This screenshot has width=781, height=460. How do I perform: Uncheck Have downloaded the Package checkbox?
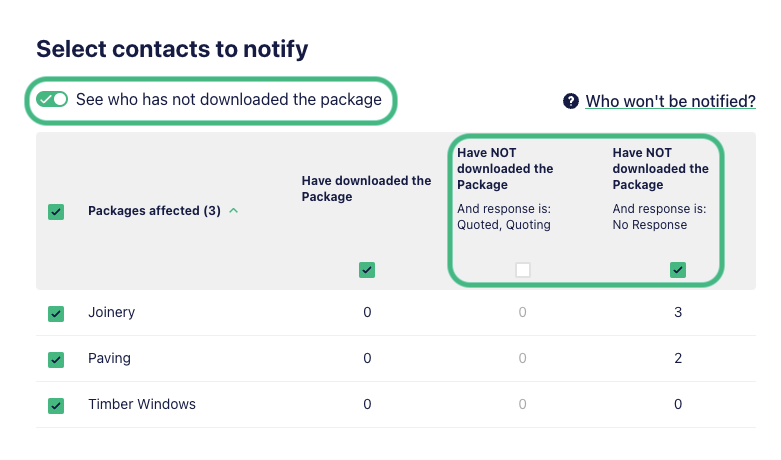(x=367, y=270)
